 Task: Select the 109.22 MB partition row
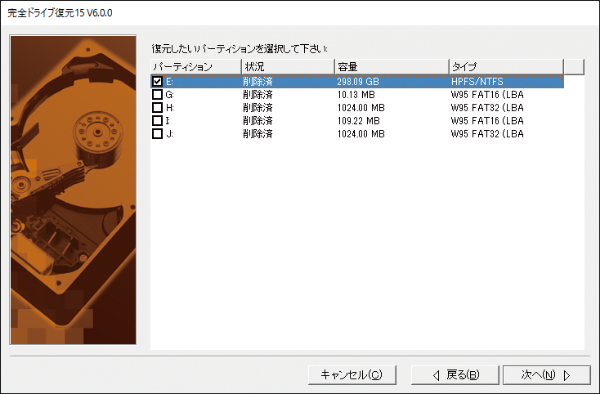357,120
